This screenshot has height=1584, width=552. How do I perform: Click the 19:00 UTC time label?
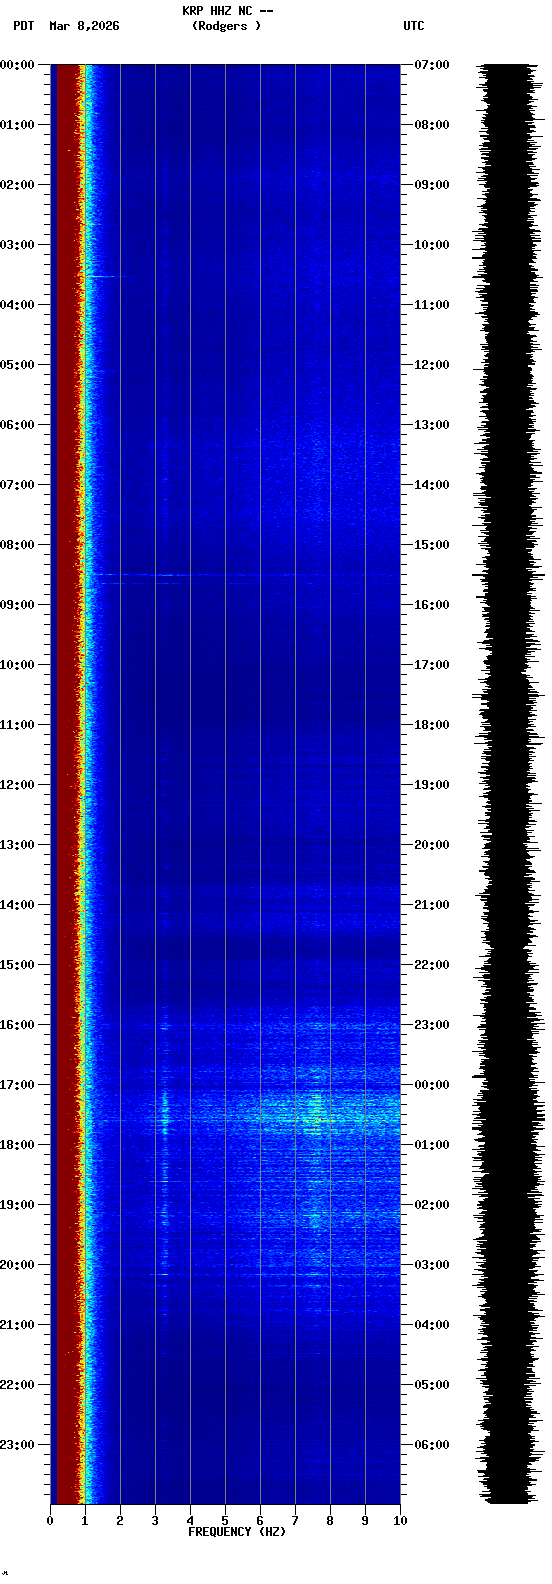(432, 785)
